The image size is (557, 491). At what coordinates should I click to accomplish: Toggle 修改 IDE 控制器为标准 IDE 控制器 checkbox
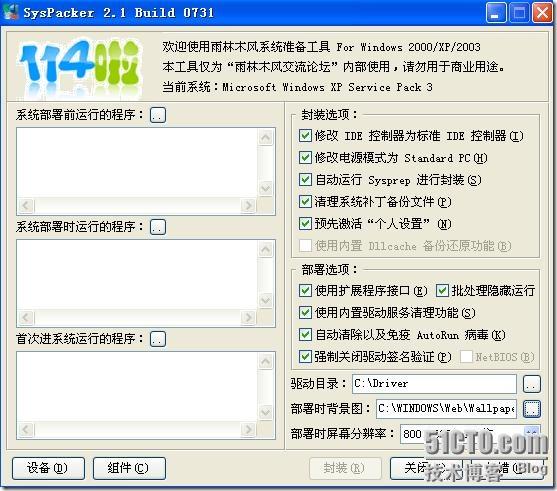305,135
